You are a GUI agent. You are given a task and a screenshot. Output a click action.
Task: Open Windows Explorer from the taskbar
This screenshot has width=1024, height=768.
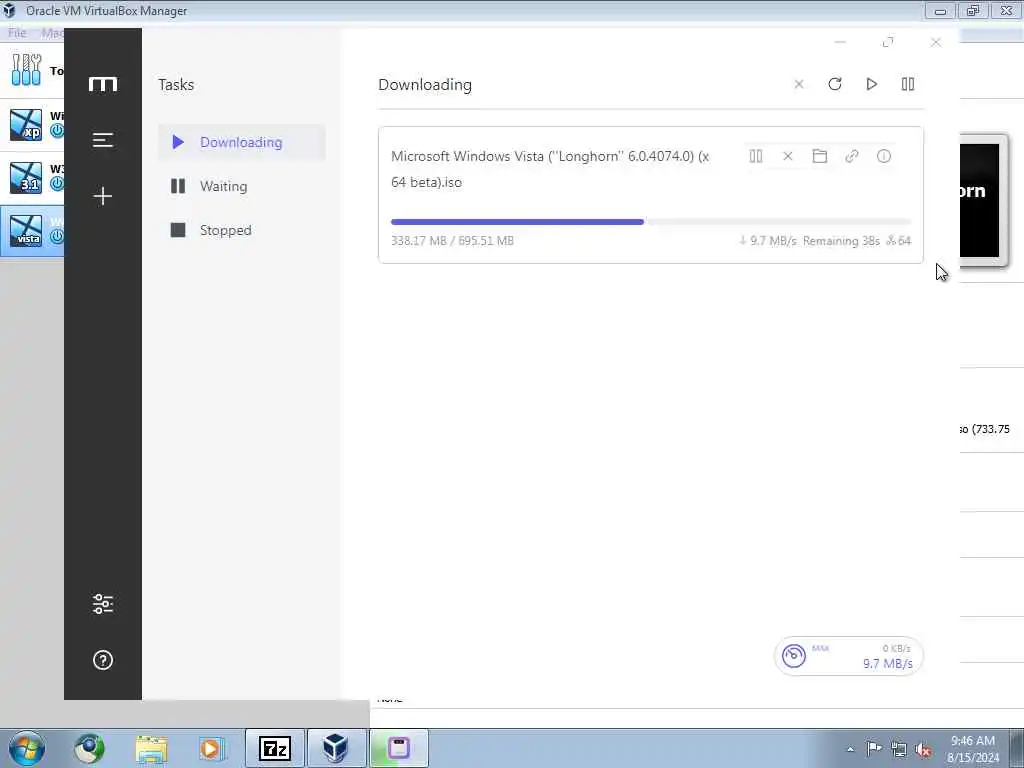[x=152, y=748]
